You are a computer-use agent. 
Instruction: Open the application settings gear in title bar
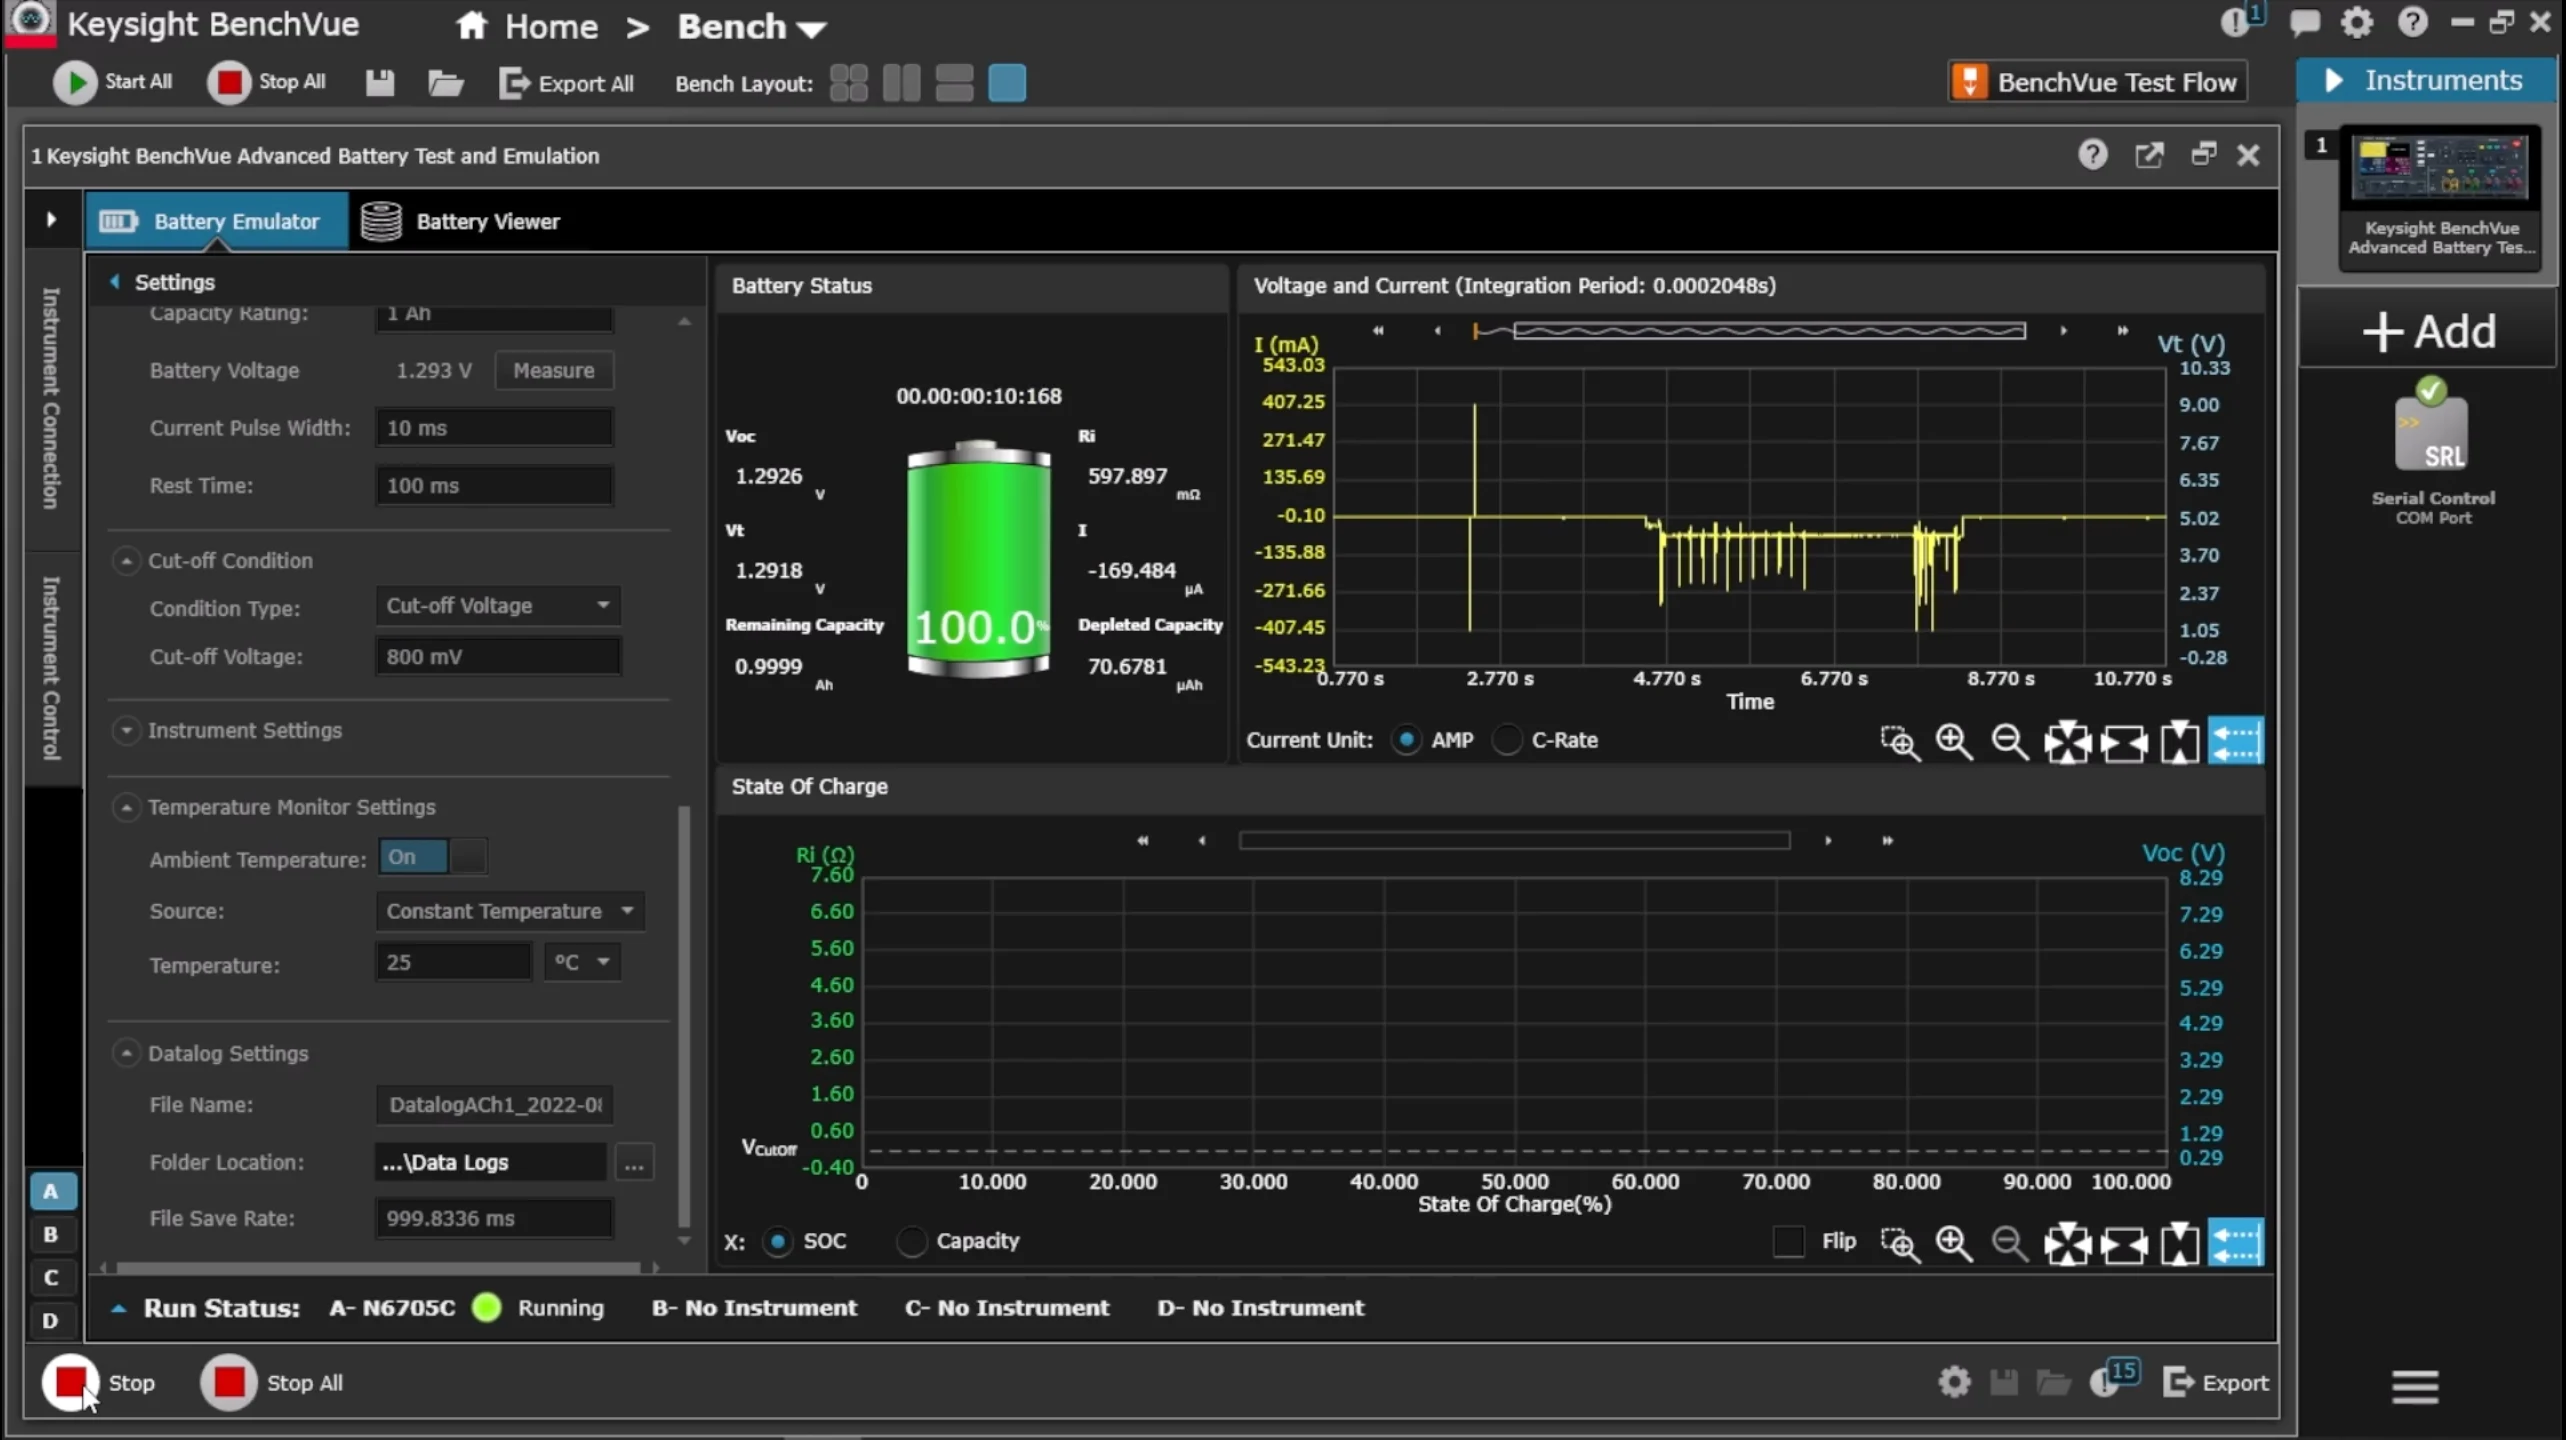2357,22
